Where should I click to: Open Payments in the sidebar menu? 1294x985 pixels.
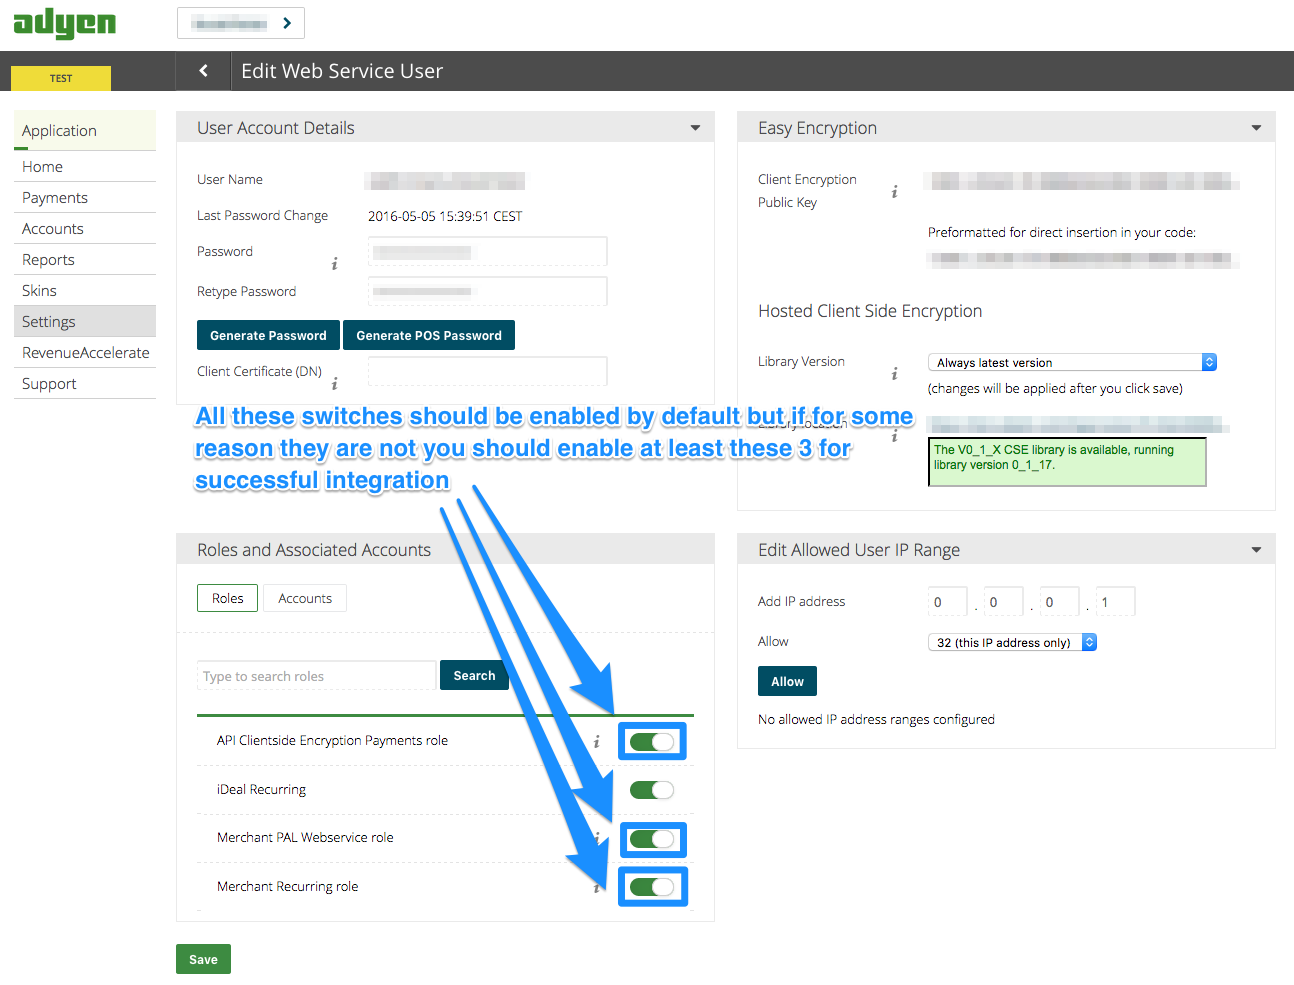coord(55,198)
